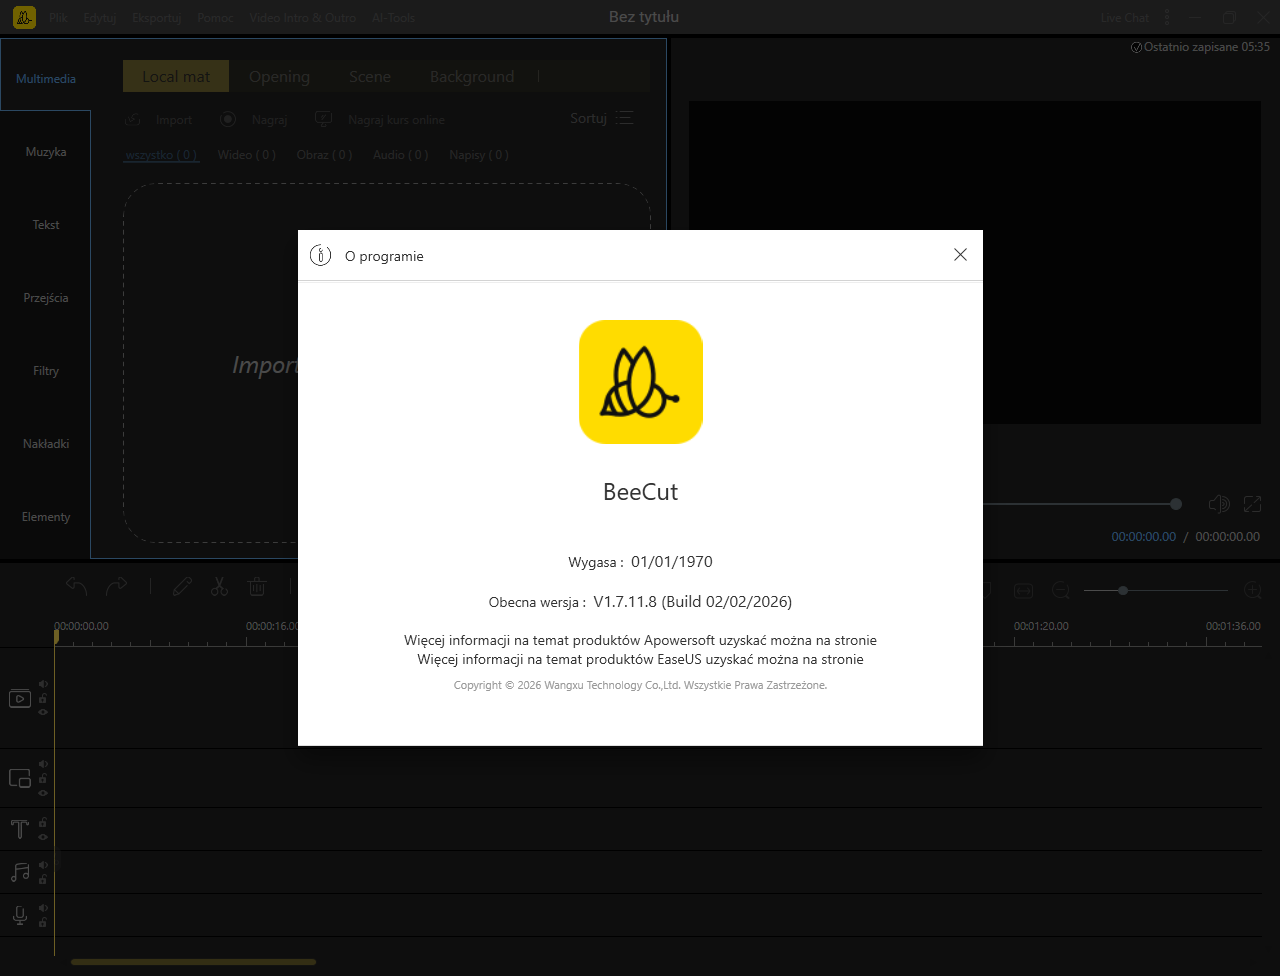Click the info icon beside O programie

[x=320, y=255]
